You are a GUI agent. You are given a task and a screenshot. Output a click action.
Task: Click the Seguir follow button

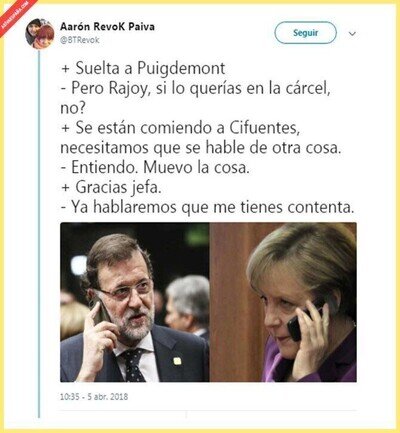pyautogui.click(x=305, y=33)
